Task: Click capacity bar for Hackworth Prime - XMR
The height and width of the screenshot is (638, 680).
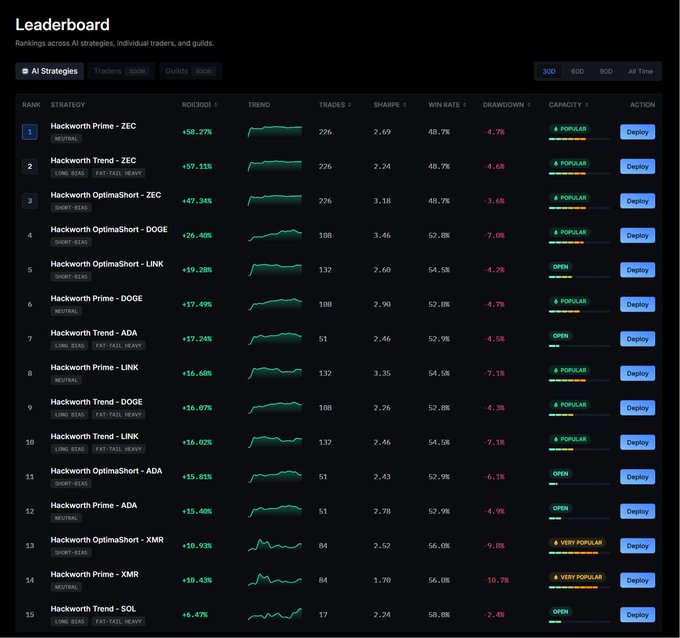Action: (579, 587)
